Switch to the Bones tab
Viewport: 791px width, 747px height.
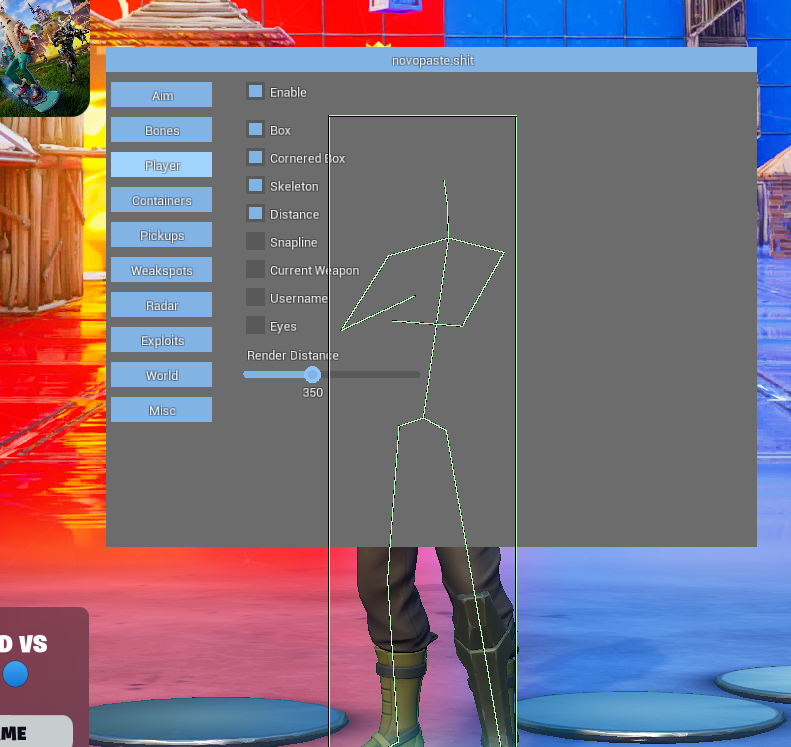pos(161,130)
